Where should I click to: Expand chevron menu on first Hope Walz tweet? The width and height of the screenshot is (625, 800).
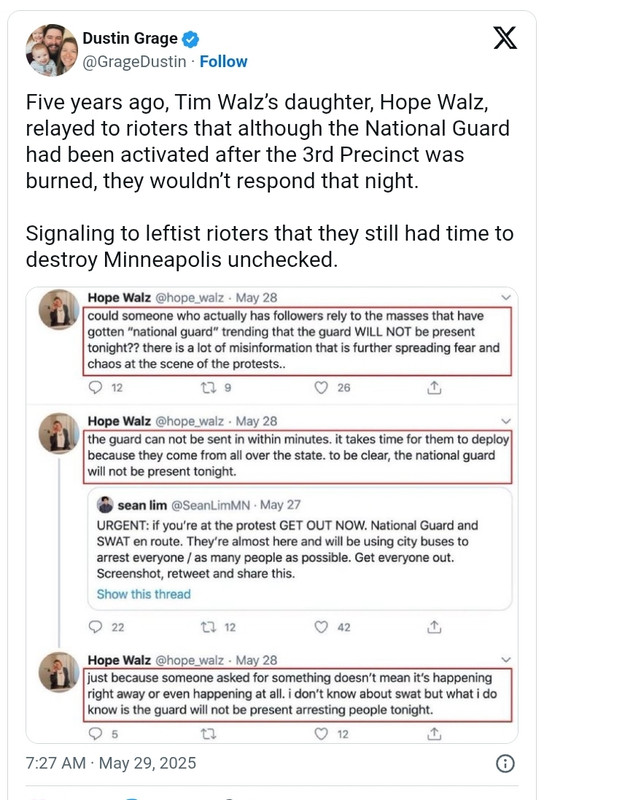coord(506,297)
